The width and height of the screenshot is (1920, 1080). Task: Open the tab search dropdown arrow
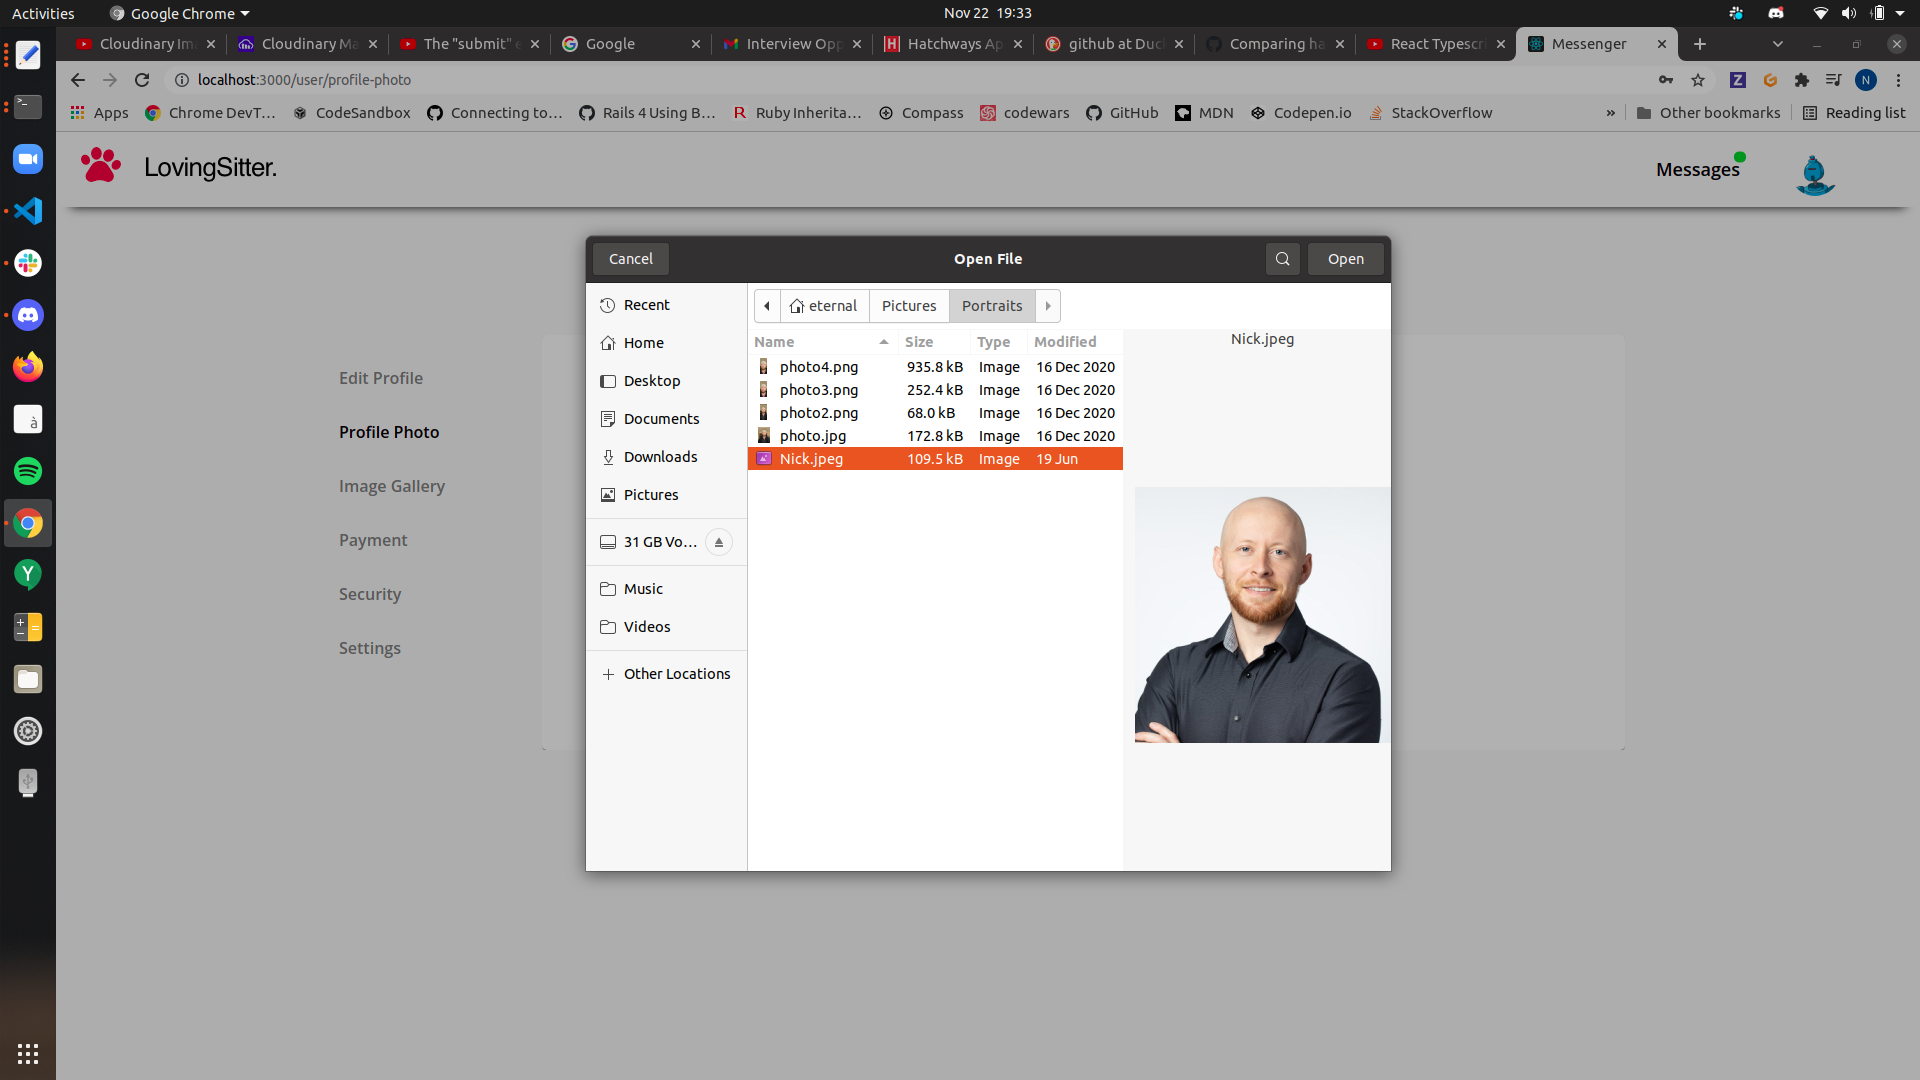(x=1777, y=44)
